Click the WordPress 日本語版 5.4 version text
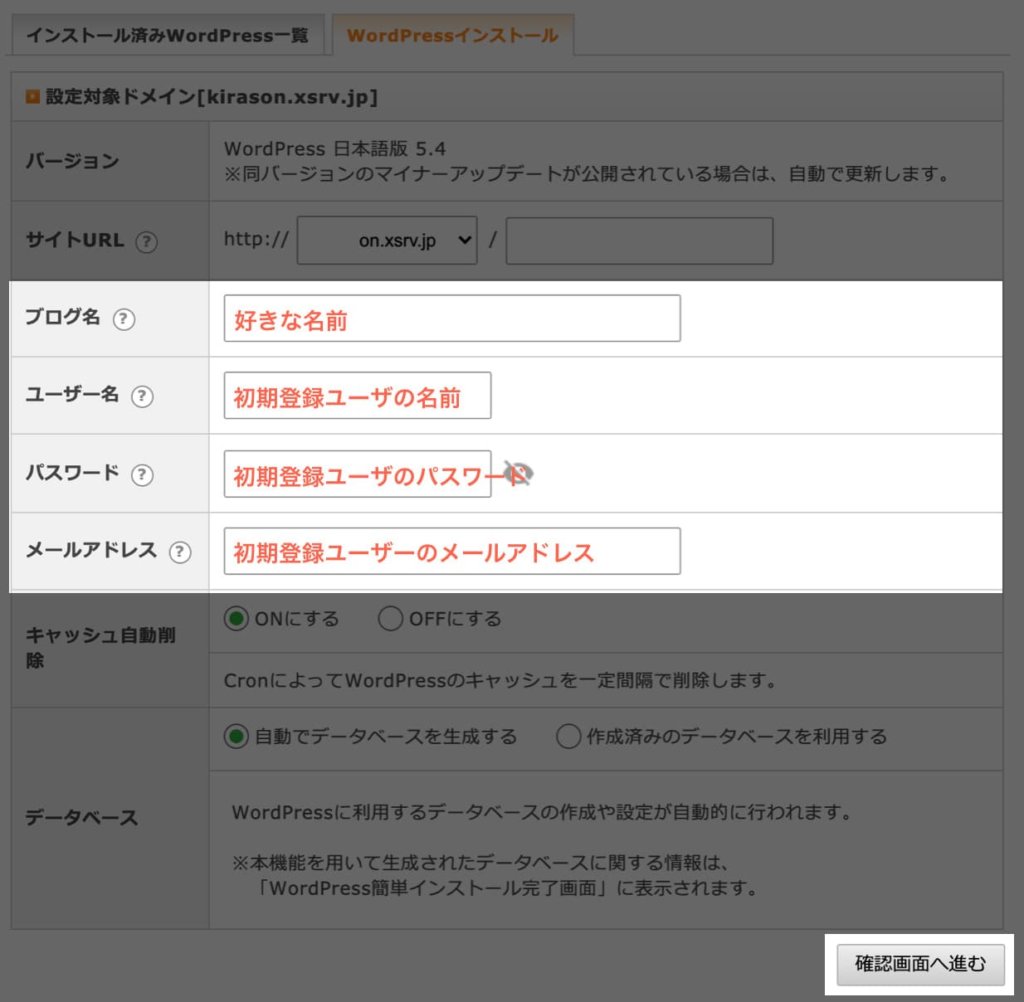 334,149
